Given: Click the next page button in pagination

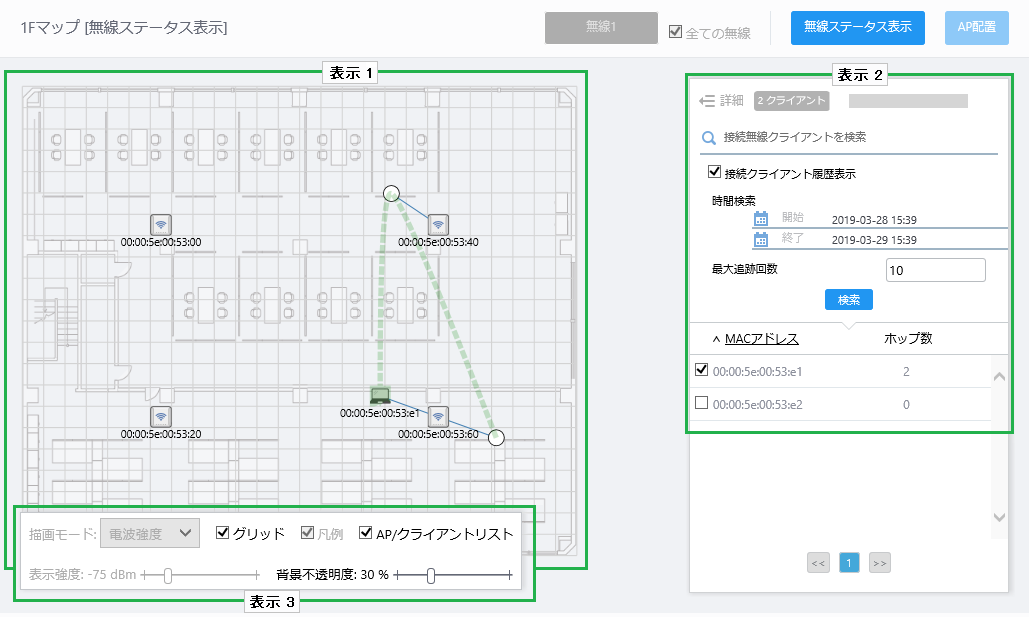Looking at the screenshot, I should pyautogui.click(x=879, y=563).
